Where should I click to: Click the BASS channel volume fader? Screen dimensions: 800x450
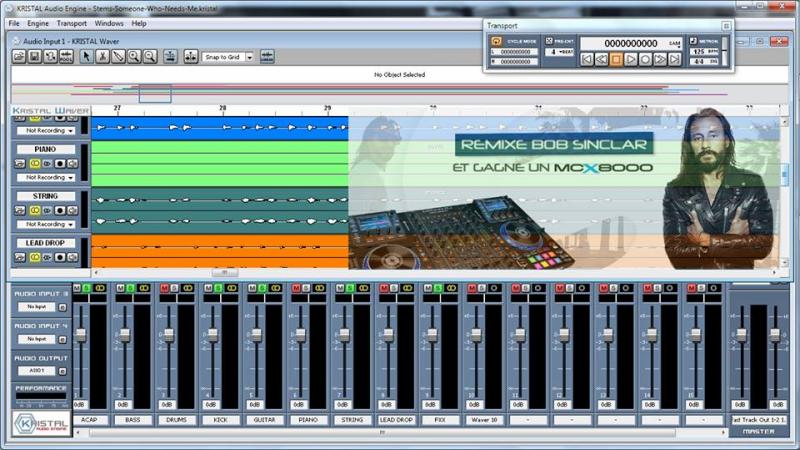click(124, 334)
